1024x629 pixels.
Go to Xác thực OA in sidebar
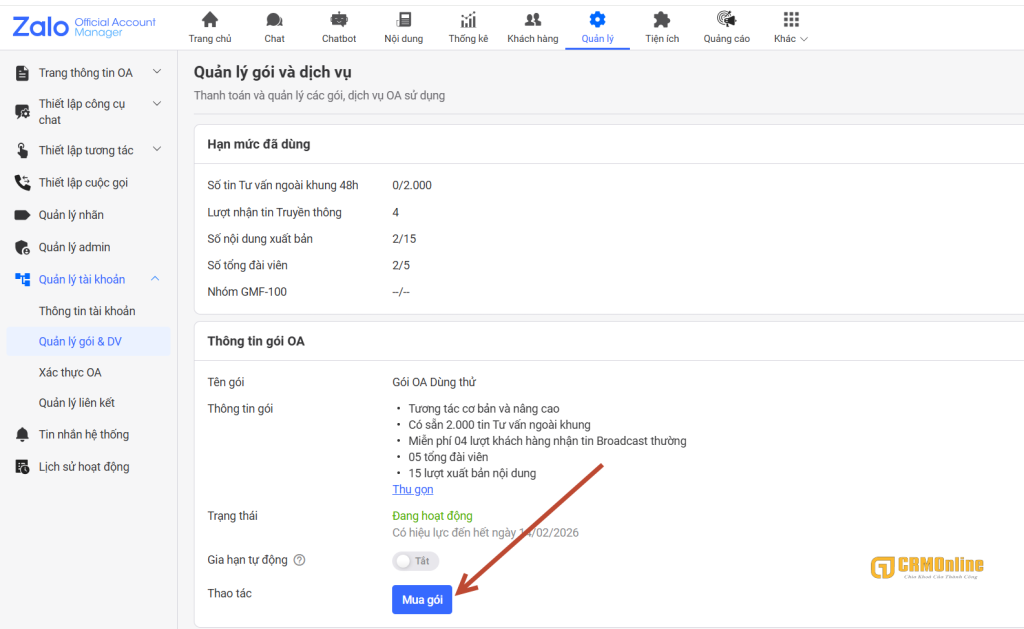pyautogui.click(x=70, y=372)
